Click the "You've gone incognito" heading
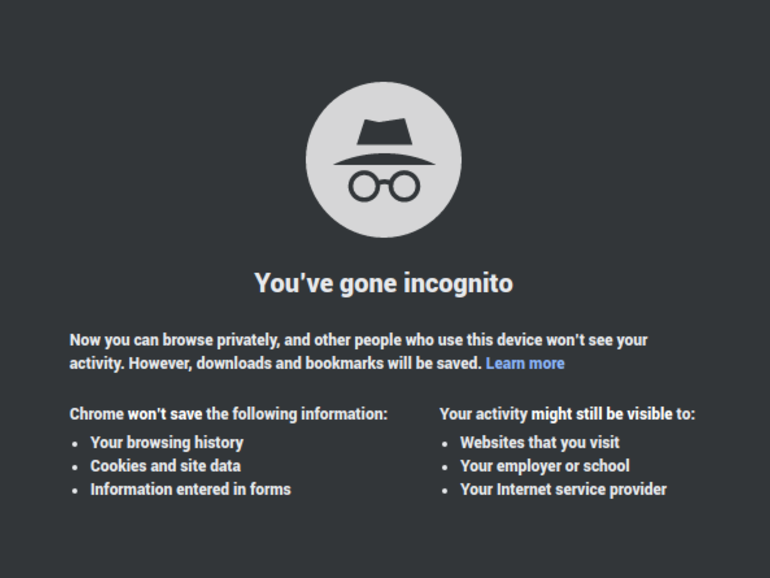Screen dimensions: 770x578 [383, 283]
